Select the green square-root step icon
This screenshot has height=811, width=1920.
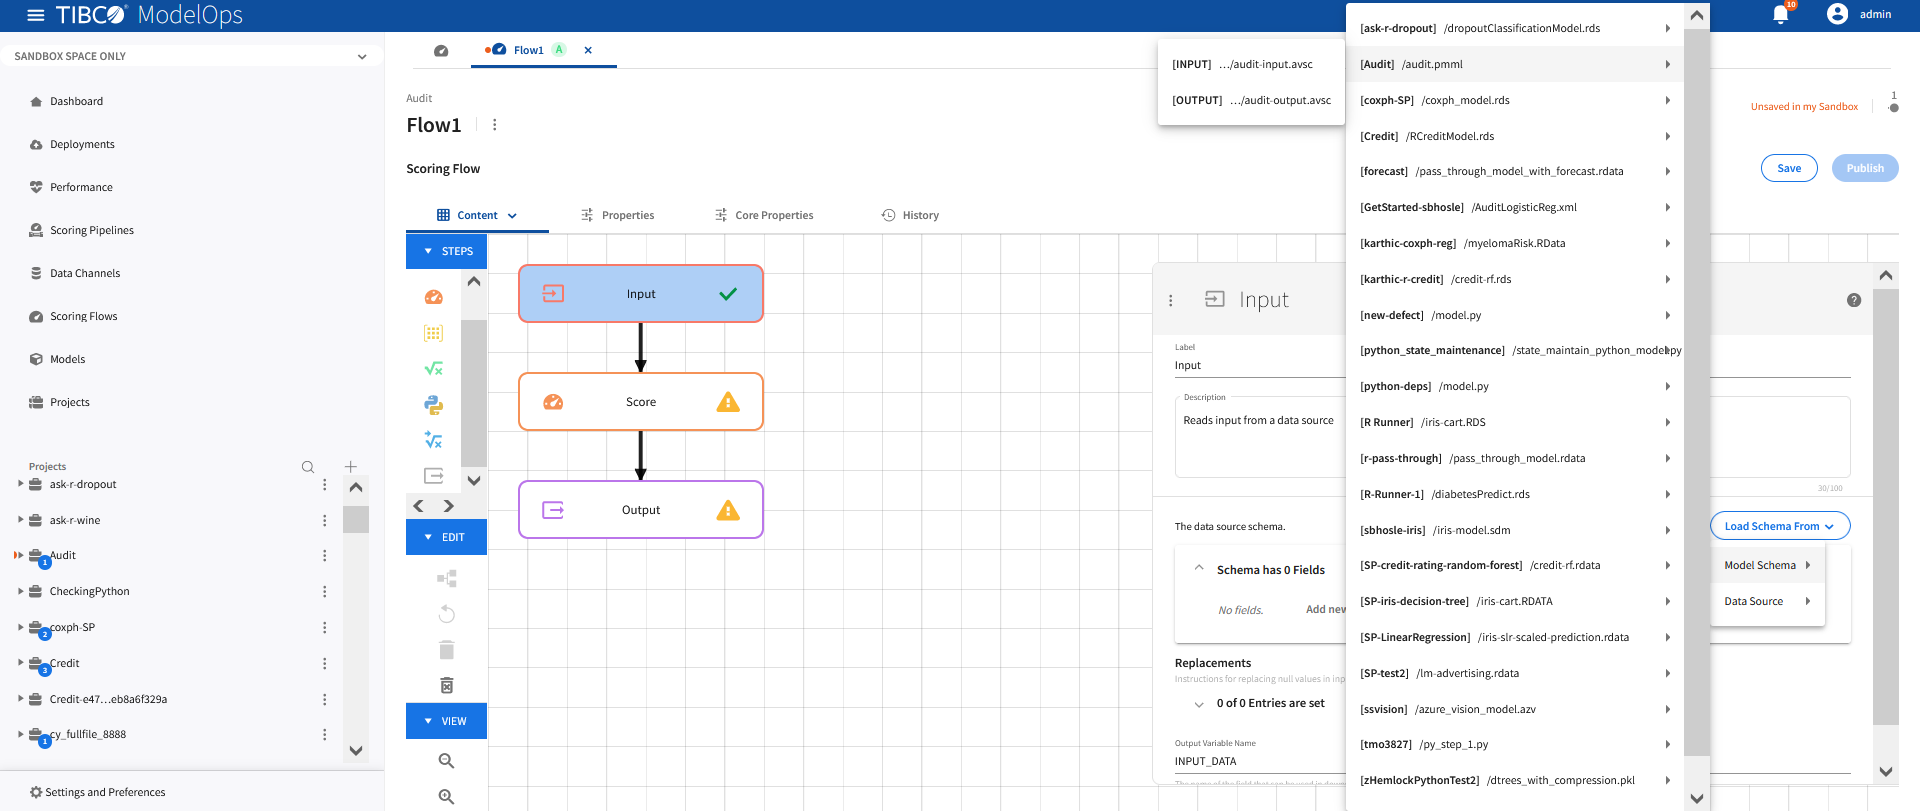pos(433,369)
